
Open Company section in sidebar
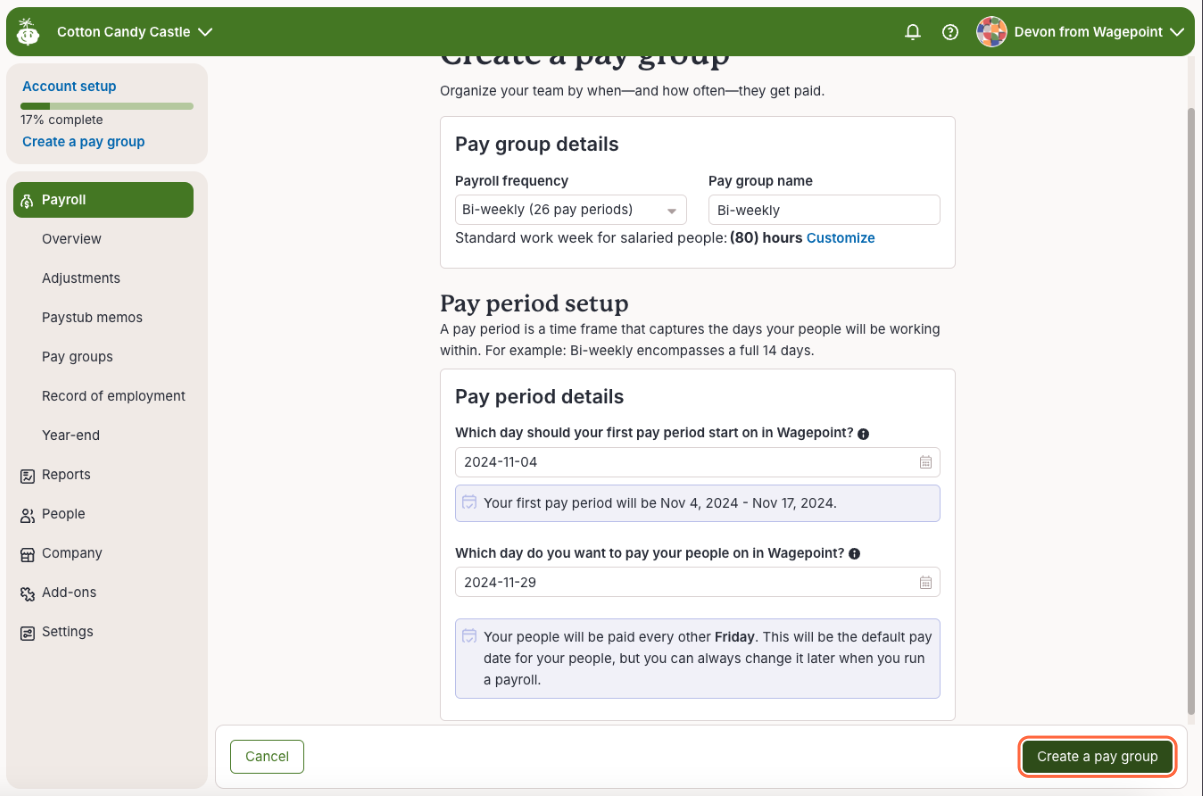71,553
